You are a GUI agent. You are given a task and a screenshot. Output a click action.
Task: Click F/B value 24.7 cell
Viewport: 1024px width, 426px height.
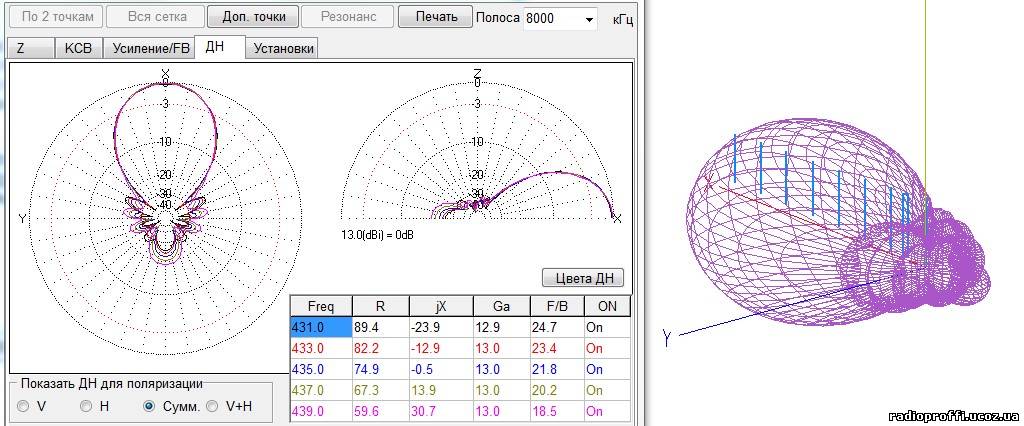click(556, 327)
